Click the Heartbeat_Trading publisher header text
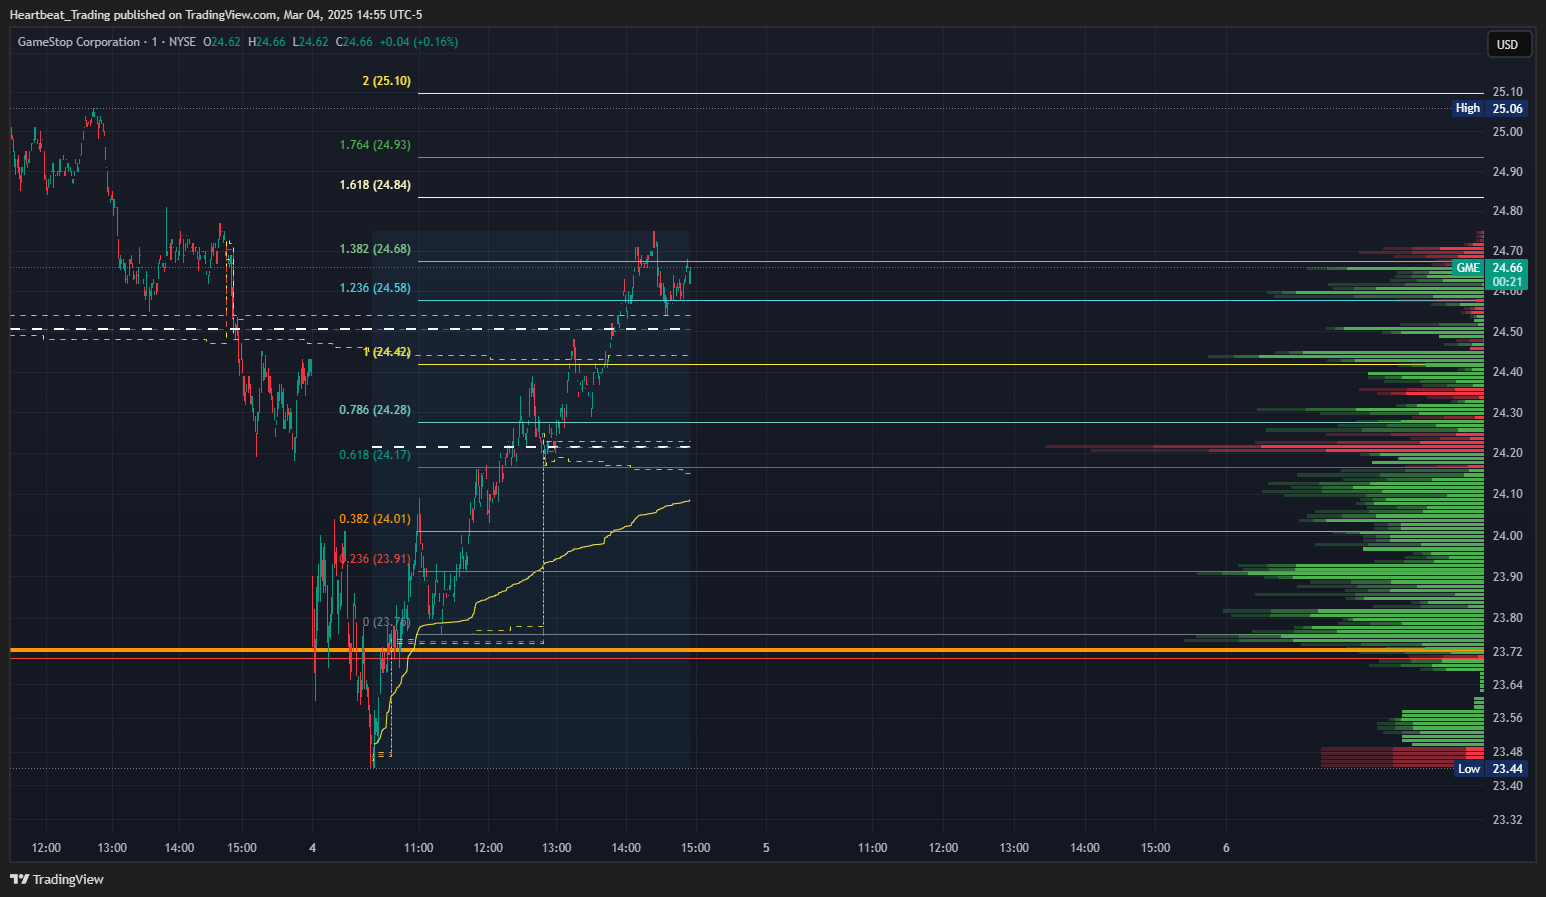The image size is (1546, 897). pyautogui.click(x=216, y=14)
